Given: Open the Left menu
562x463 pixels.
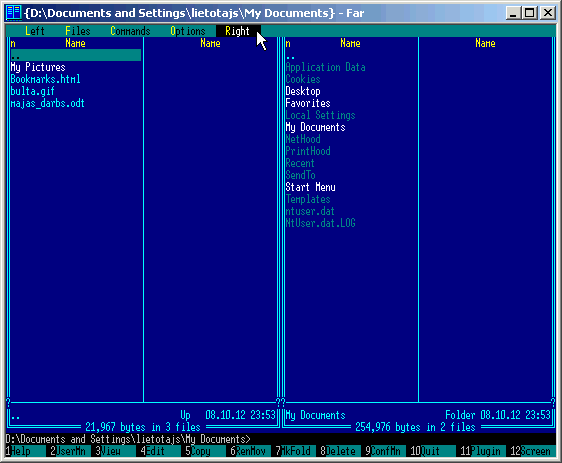Looking at the screenshot, I should [35, 31].
